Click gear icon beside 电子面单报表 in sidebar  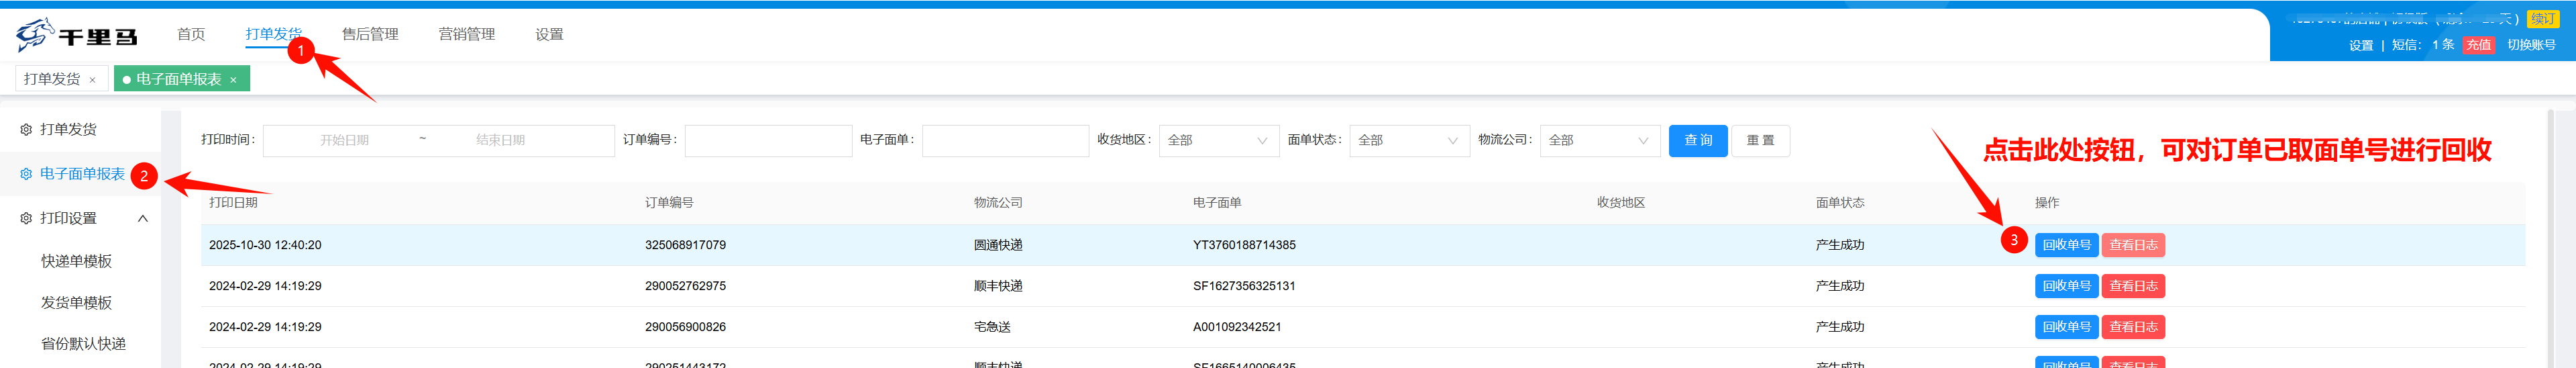coord(26,174)
